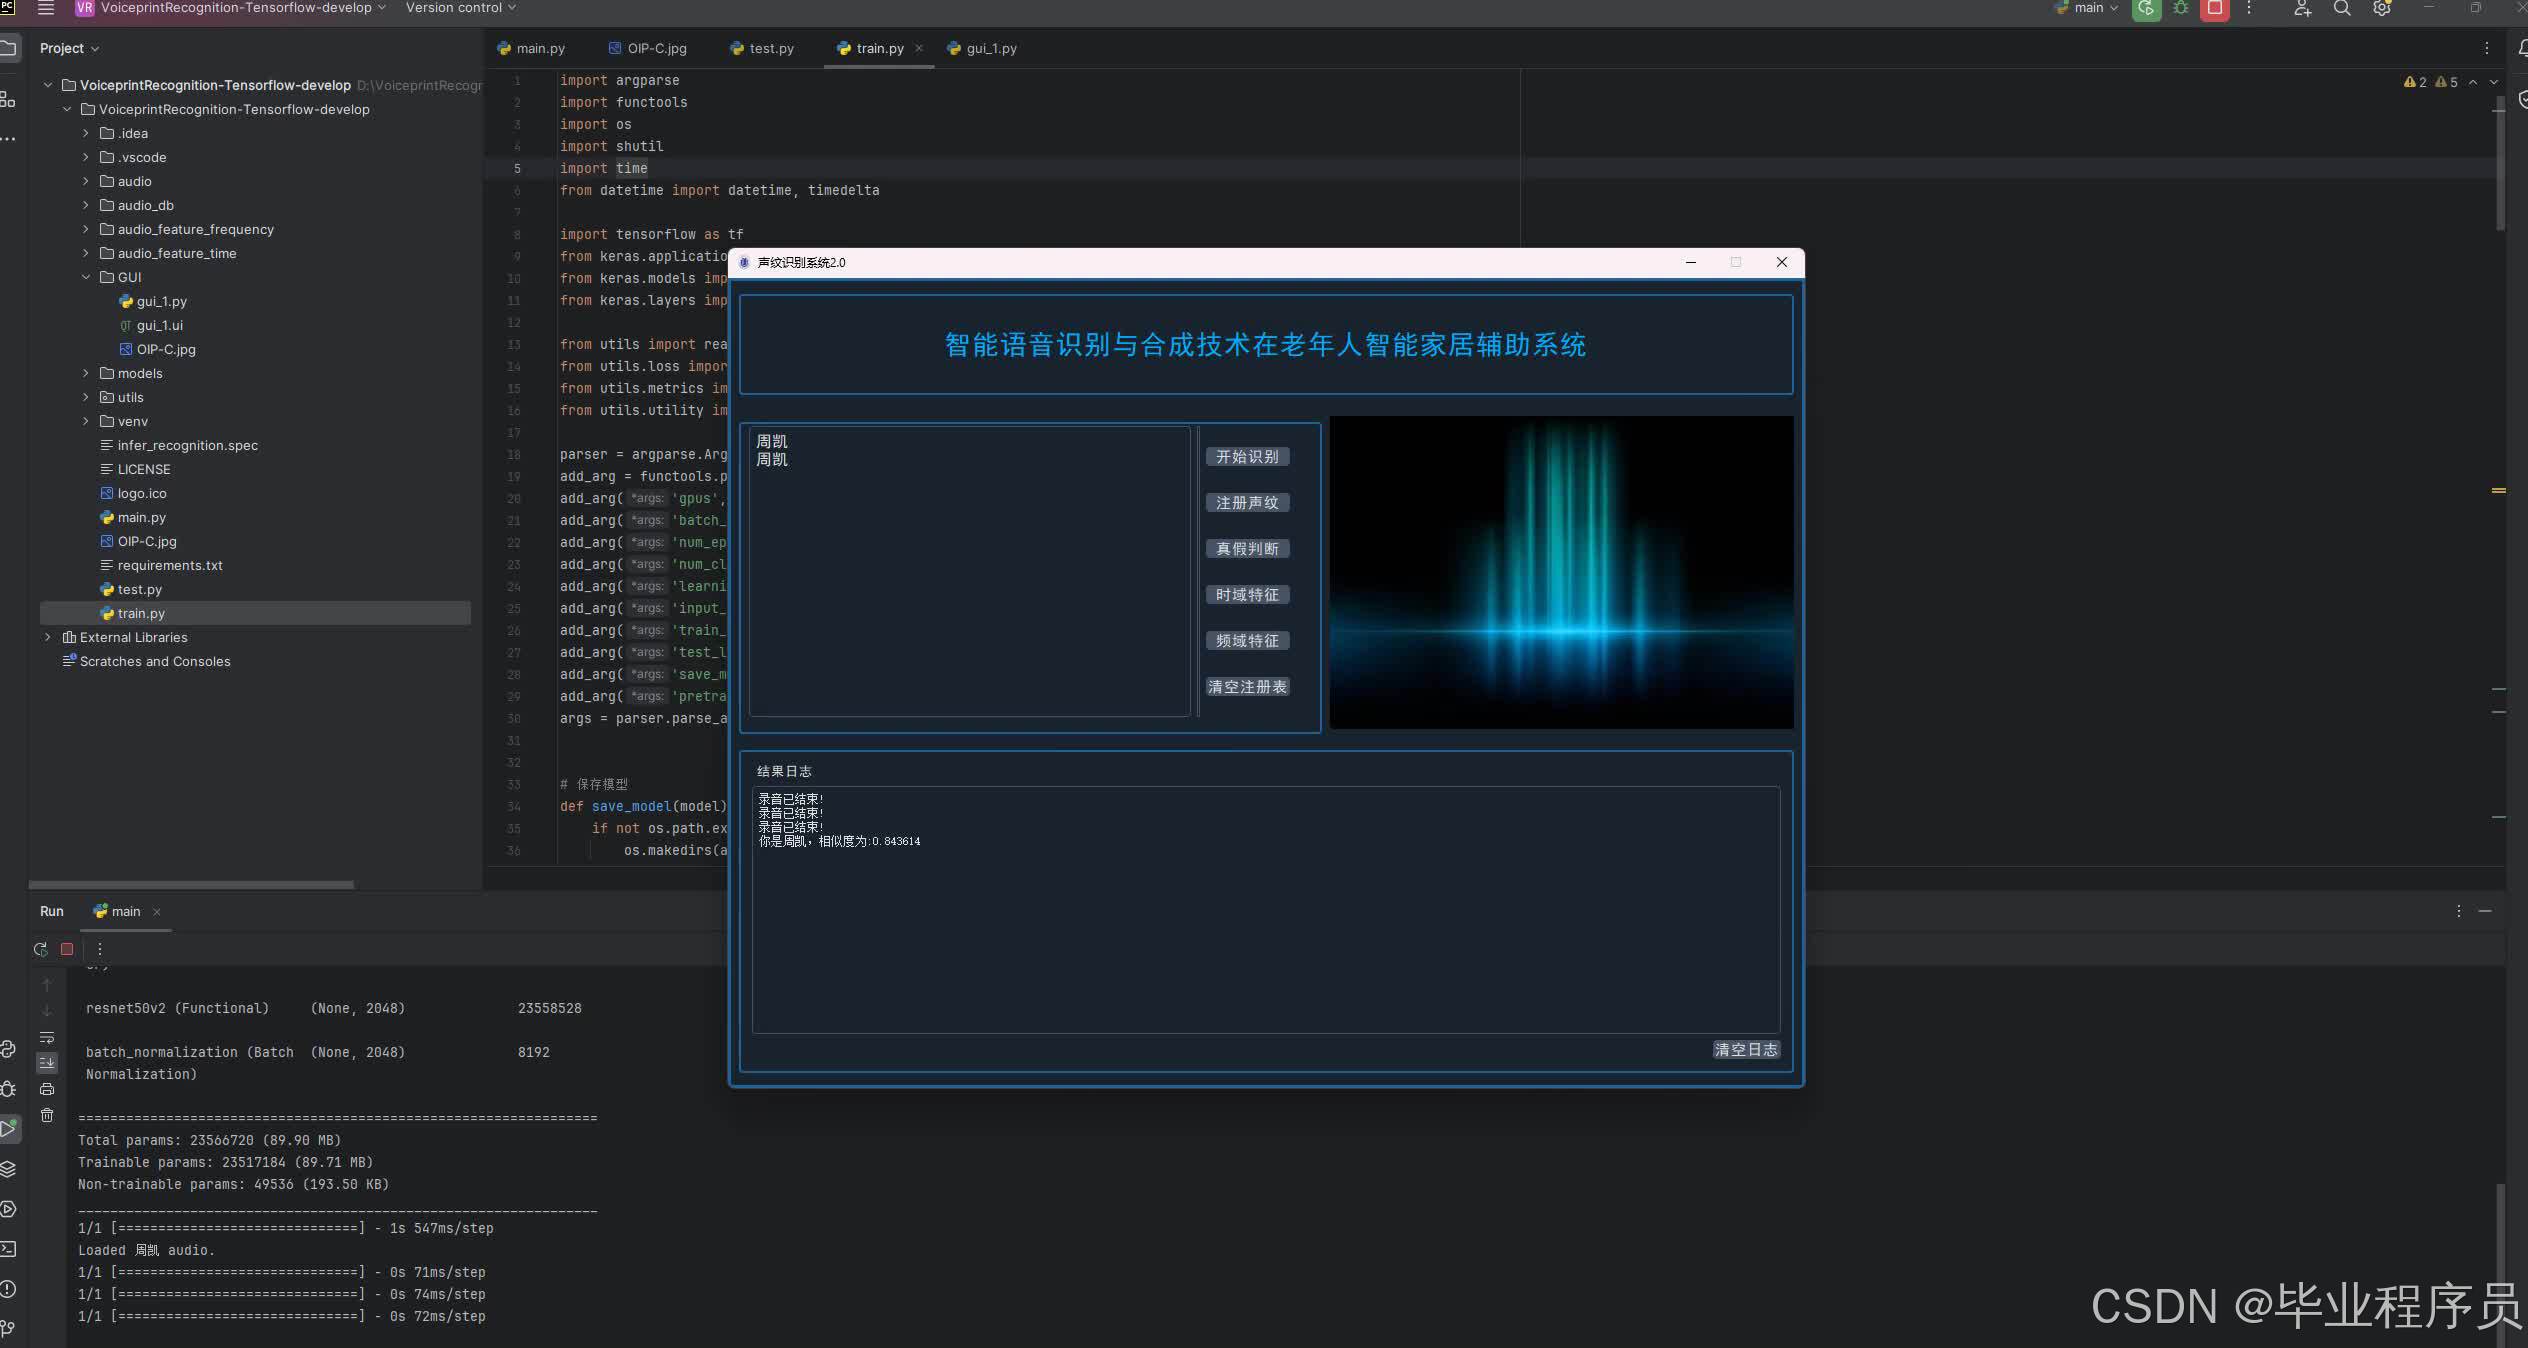The height and width of the screenshot is (1348, 2528).
Task: Rerun main in the Run tool window
Action: (x=41, y=949)
